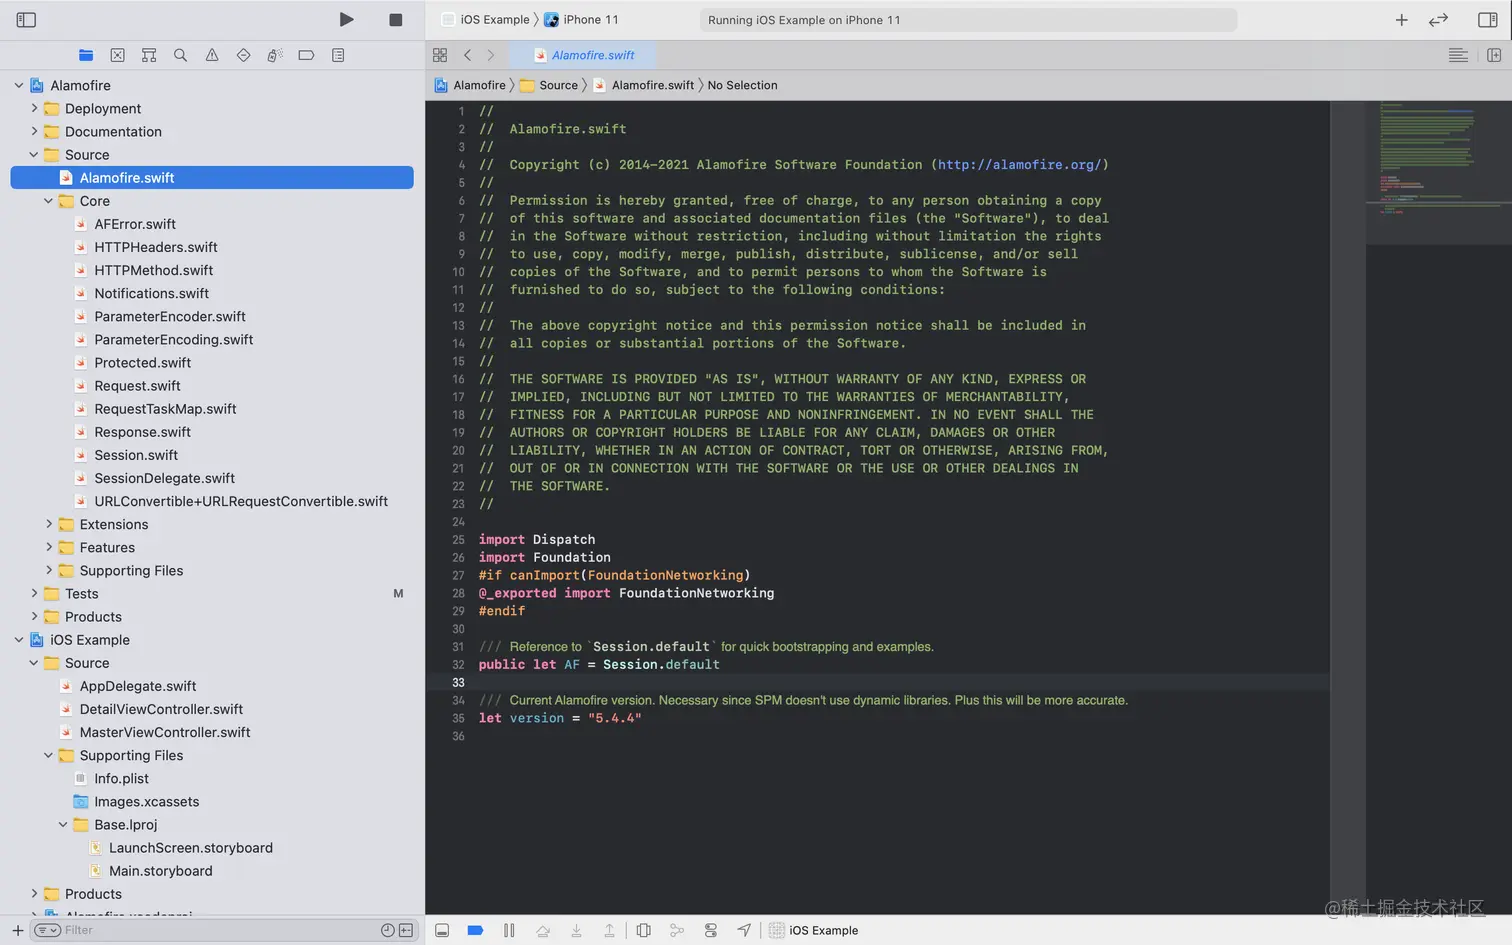The height and width of the screenshot is (945, 1512).
Task: Go forward in editor history
Action: 491,55
